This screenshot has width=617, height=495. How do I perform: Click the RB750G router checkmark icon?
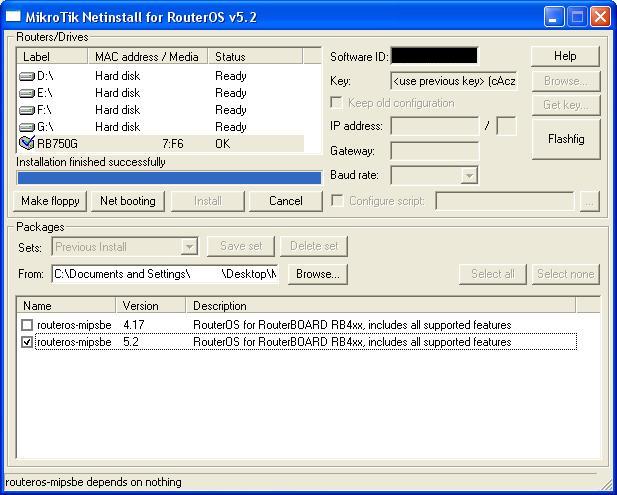[26, 143]
